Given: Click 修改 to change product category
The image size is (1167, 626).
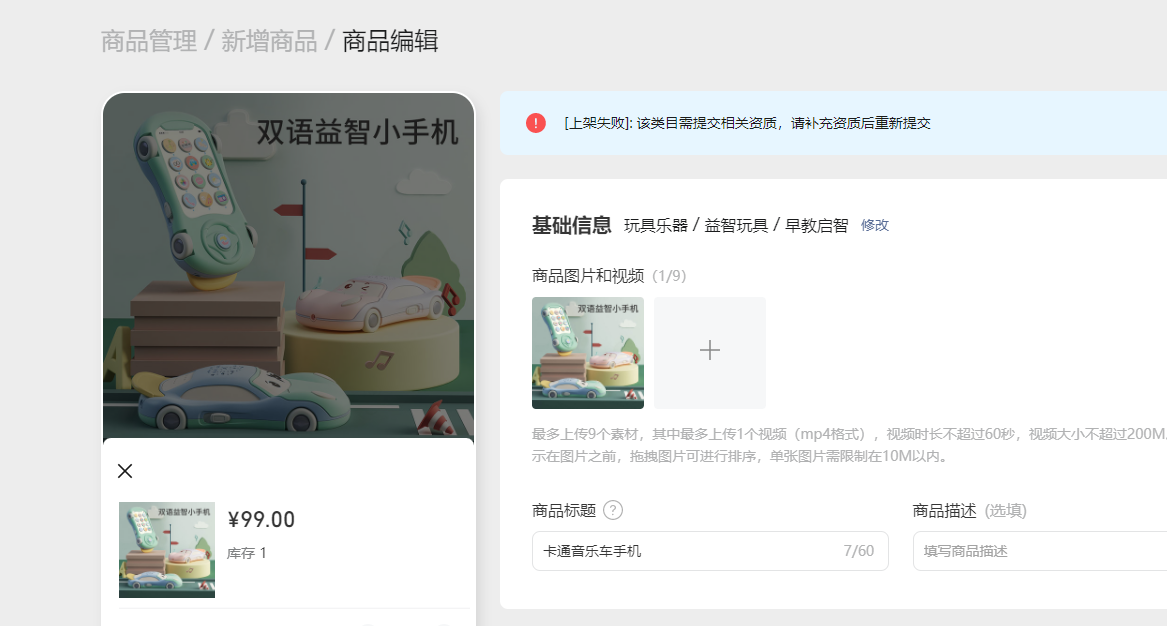Looking at the screenshot, I should pyautogui.click(x=875, y=225).
